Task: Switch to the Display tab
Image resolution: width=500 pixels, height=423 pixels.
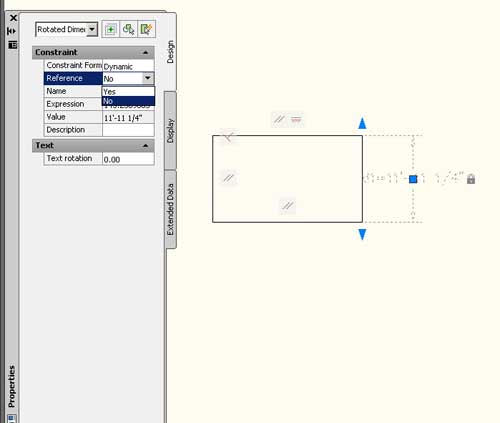Action: [170, 131]
